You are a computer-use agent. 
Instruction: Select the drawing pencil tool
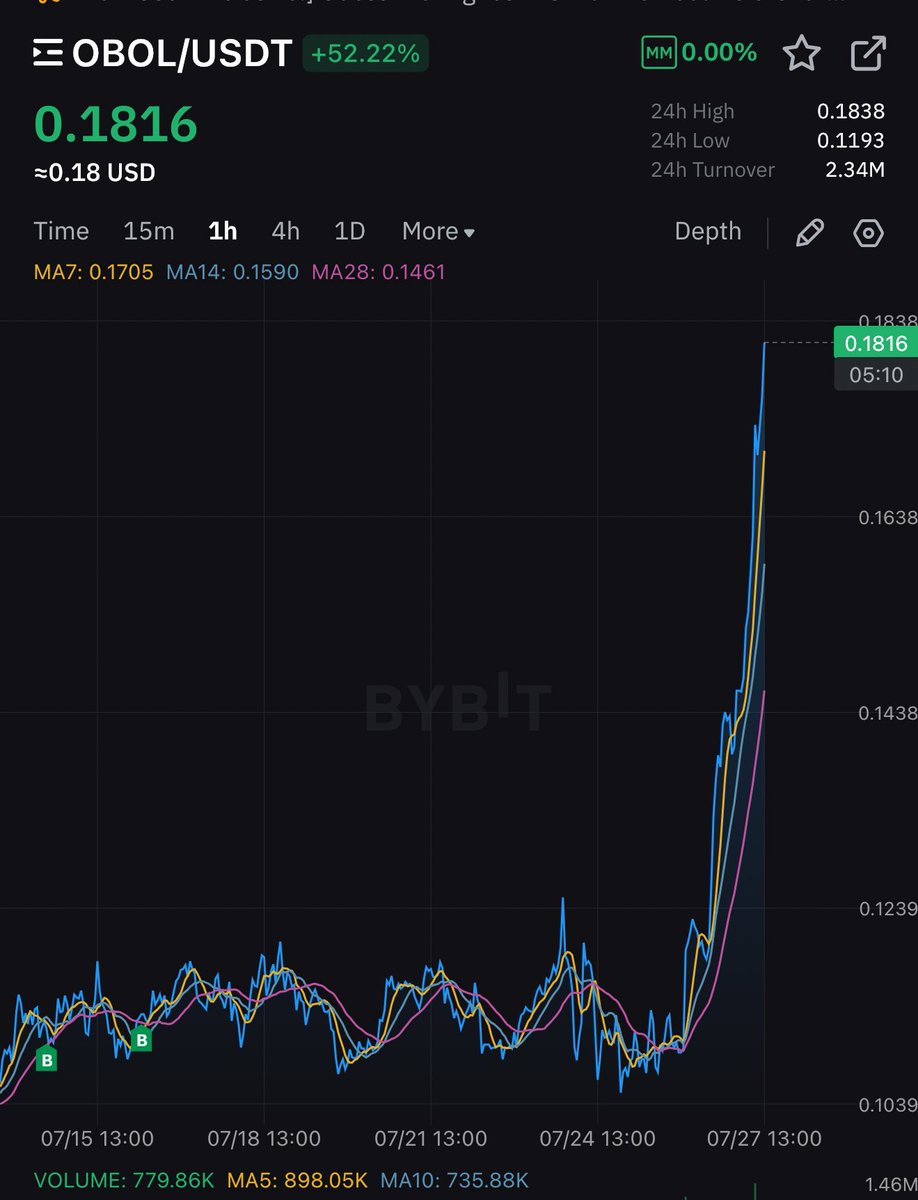809,232
